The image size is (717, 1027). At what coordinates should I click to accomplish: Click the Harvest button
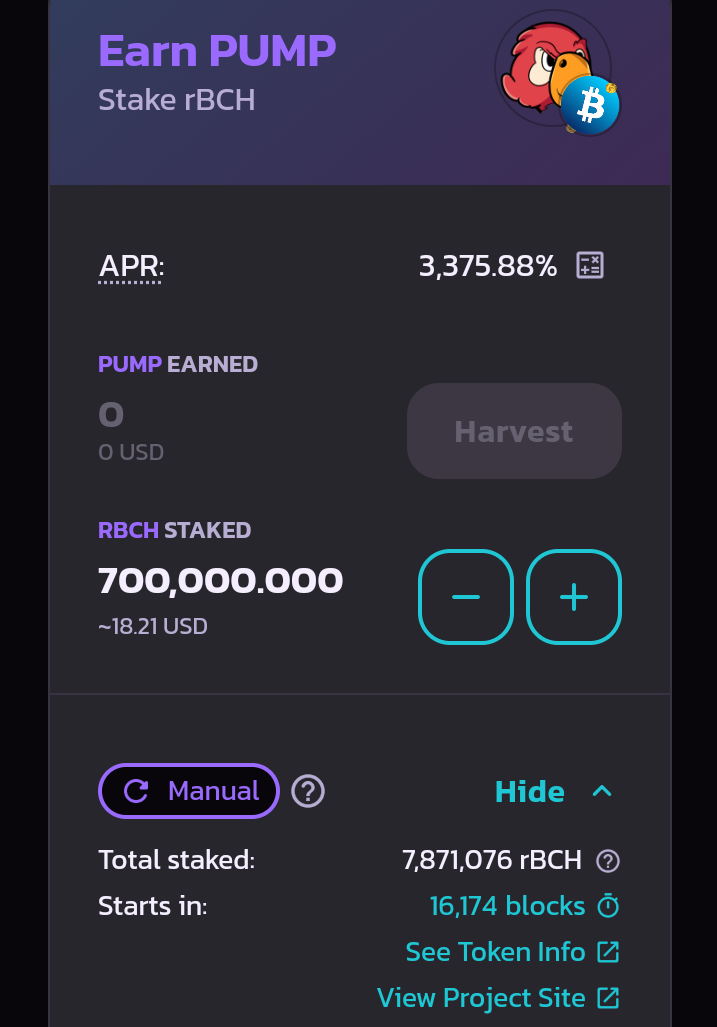point(514,431)
